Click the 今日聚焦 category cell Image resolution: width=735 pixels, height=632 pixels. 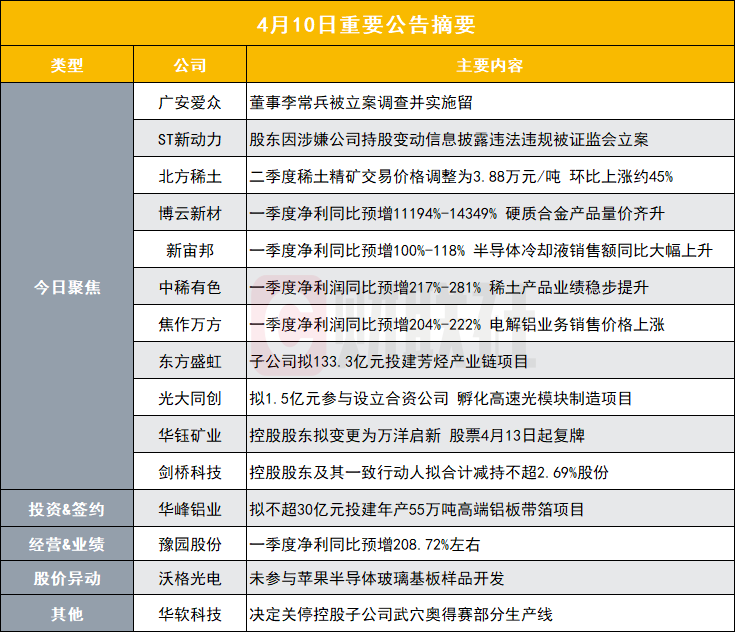coord(67,286)
